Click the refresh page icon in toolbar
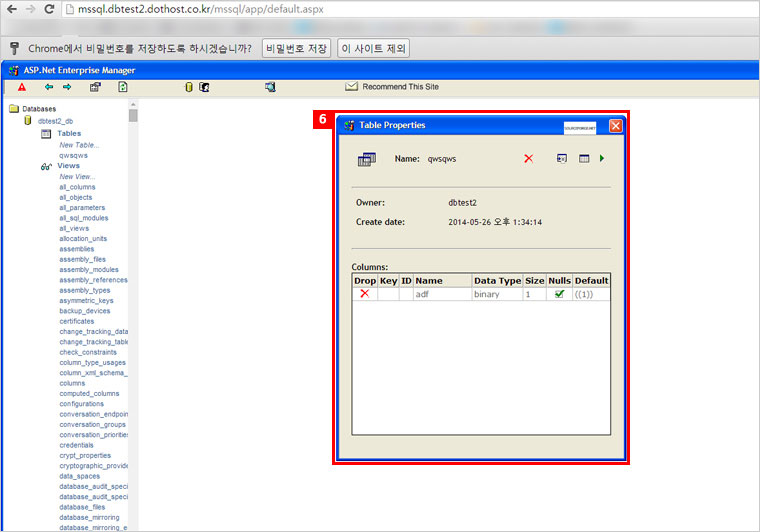The width and height of the screenshot is (760, 532). pyautogui.click(x=123, y=87)
